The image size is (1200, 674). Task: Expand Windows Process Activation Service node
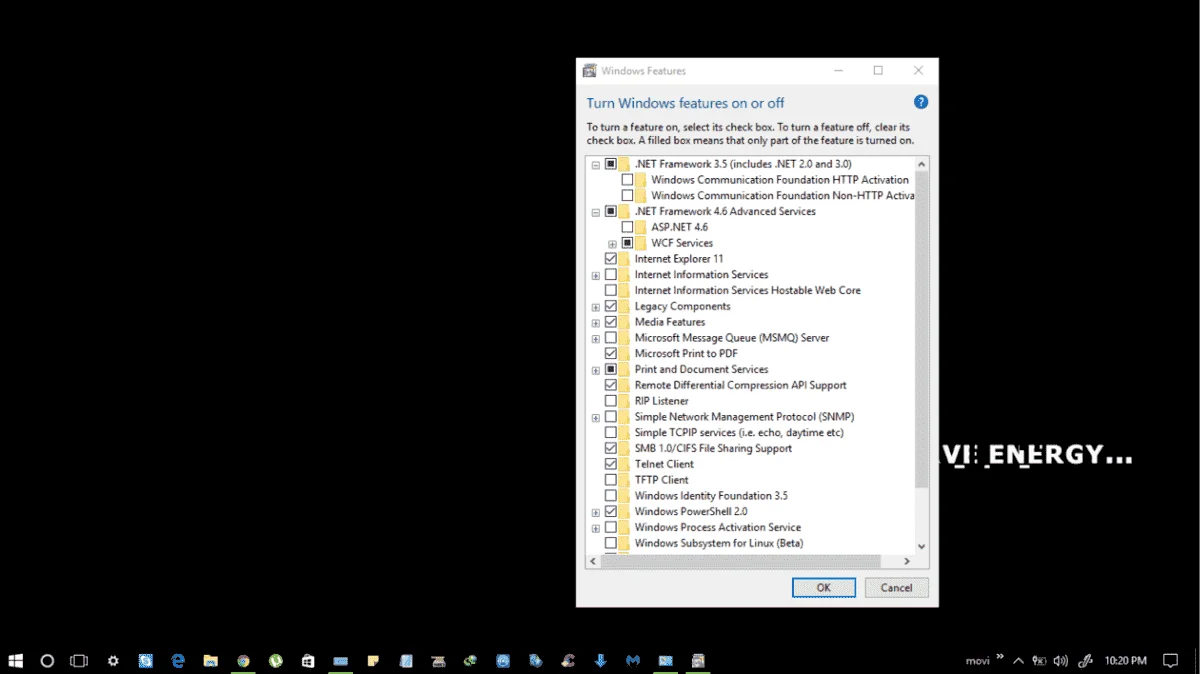tap(596, 528)
